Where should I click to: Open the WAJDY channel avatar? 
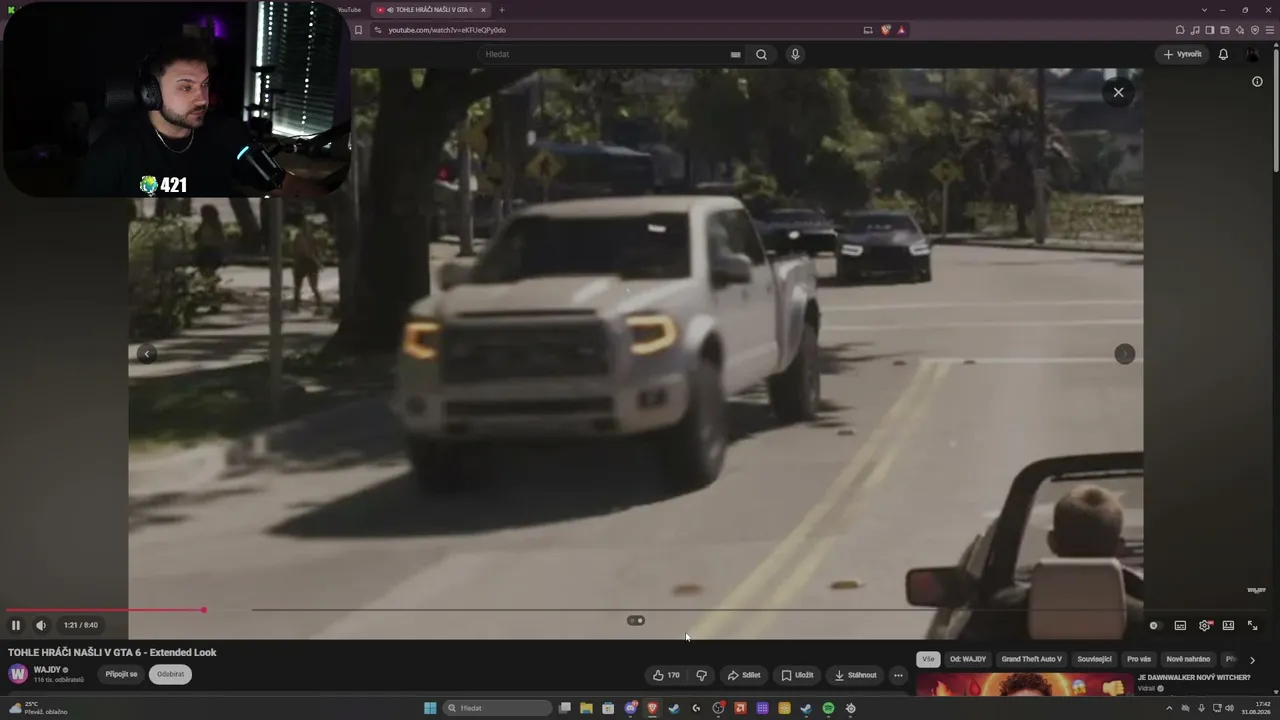click(x=18, y=673)
